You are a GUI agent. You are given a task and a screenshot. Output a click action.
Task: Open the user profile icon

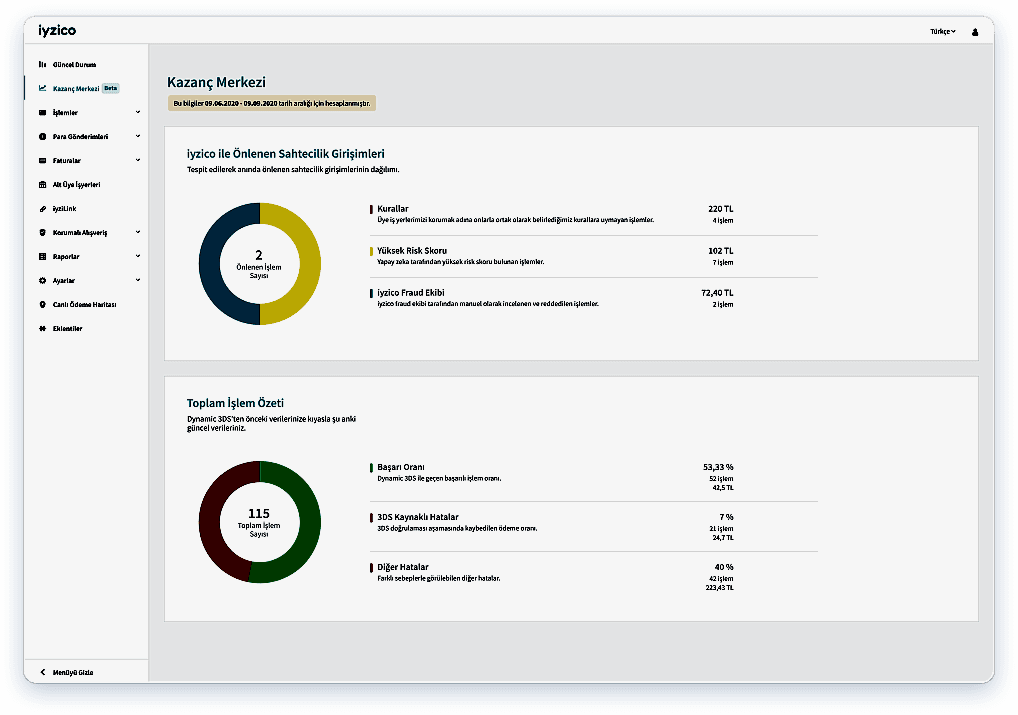pos(975,32)
